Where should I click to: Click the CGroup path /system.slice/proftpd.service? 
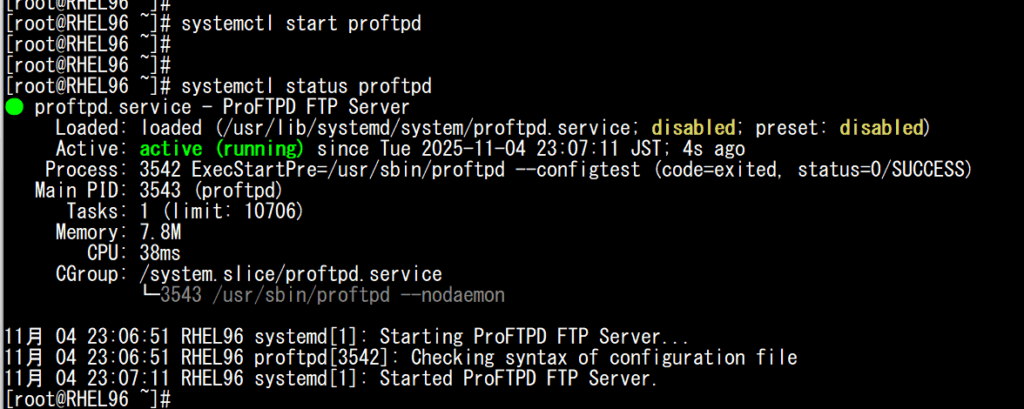pyautogui.click(x=291, y=274)
